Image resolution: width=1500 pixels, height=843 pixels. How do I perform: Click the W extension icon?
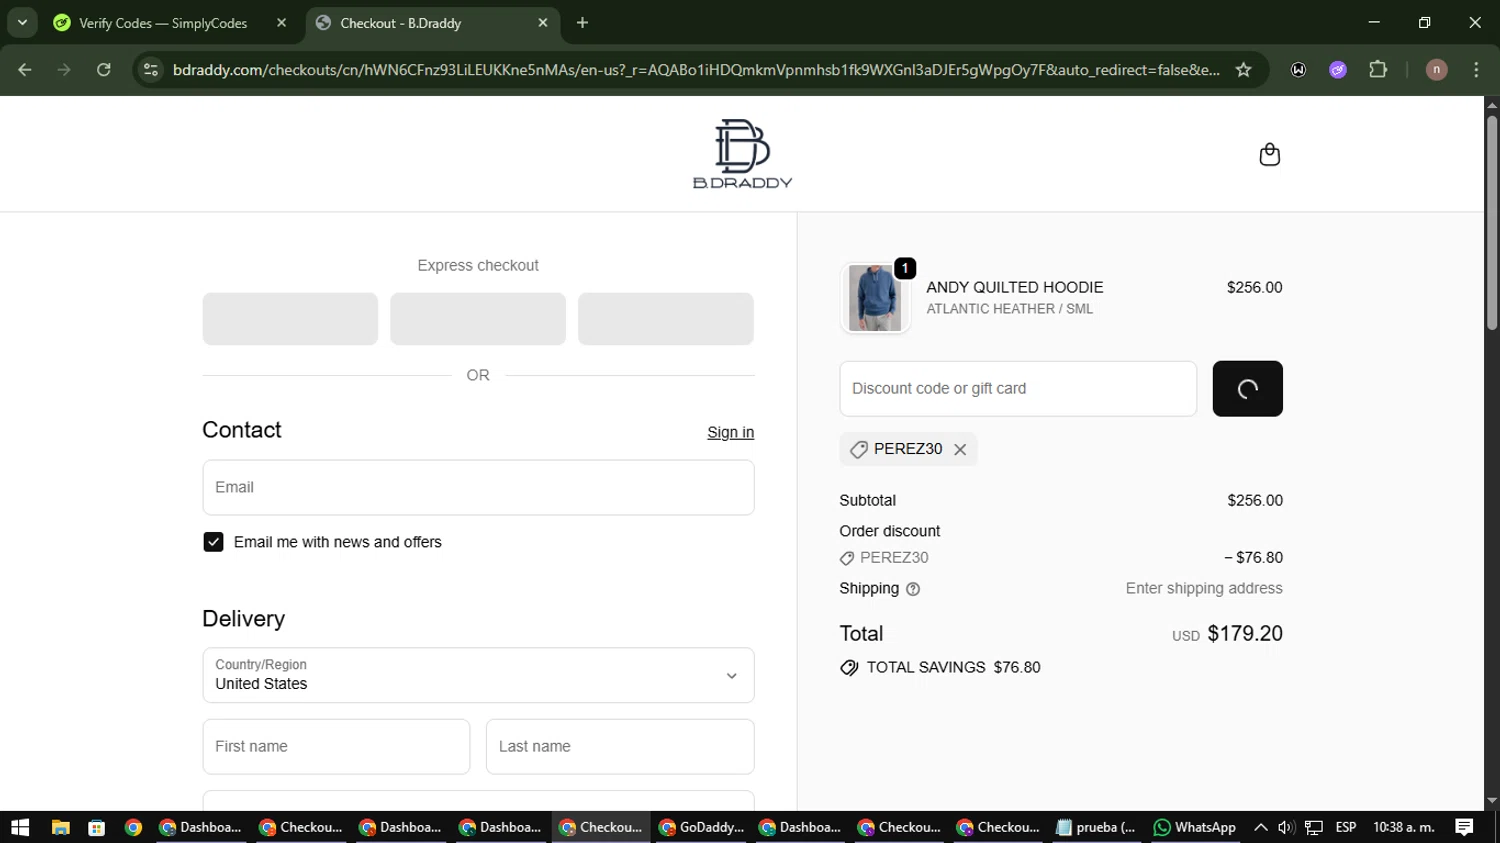(x=1298, y=70)
